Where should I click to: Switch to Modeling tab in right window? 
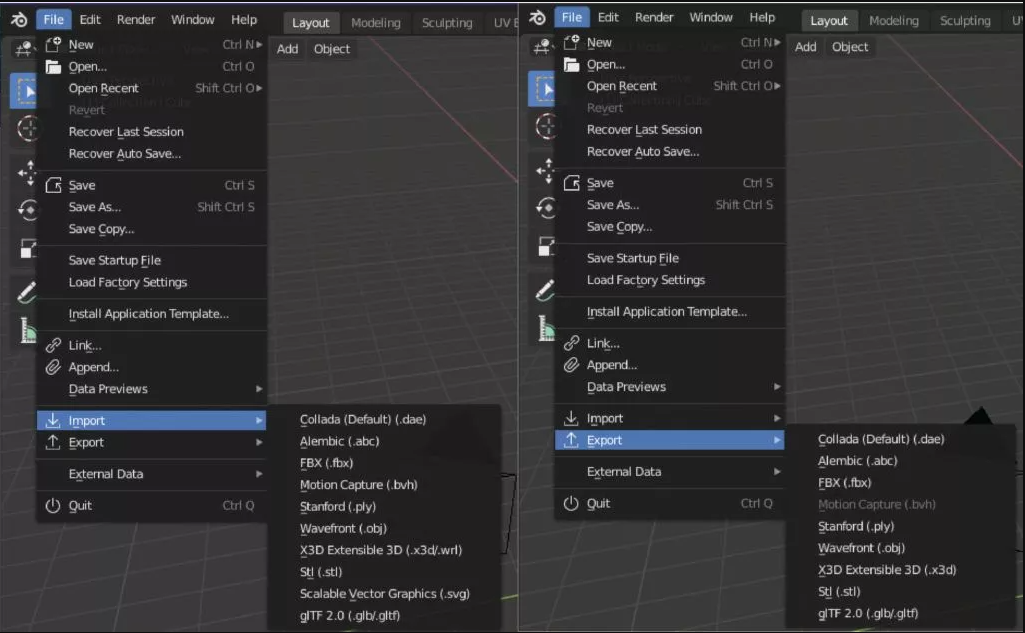[x=894, y=21]
